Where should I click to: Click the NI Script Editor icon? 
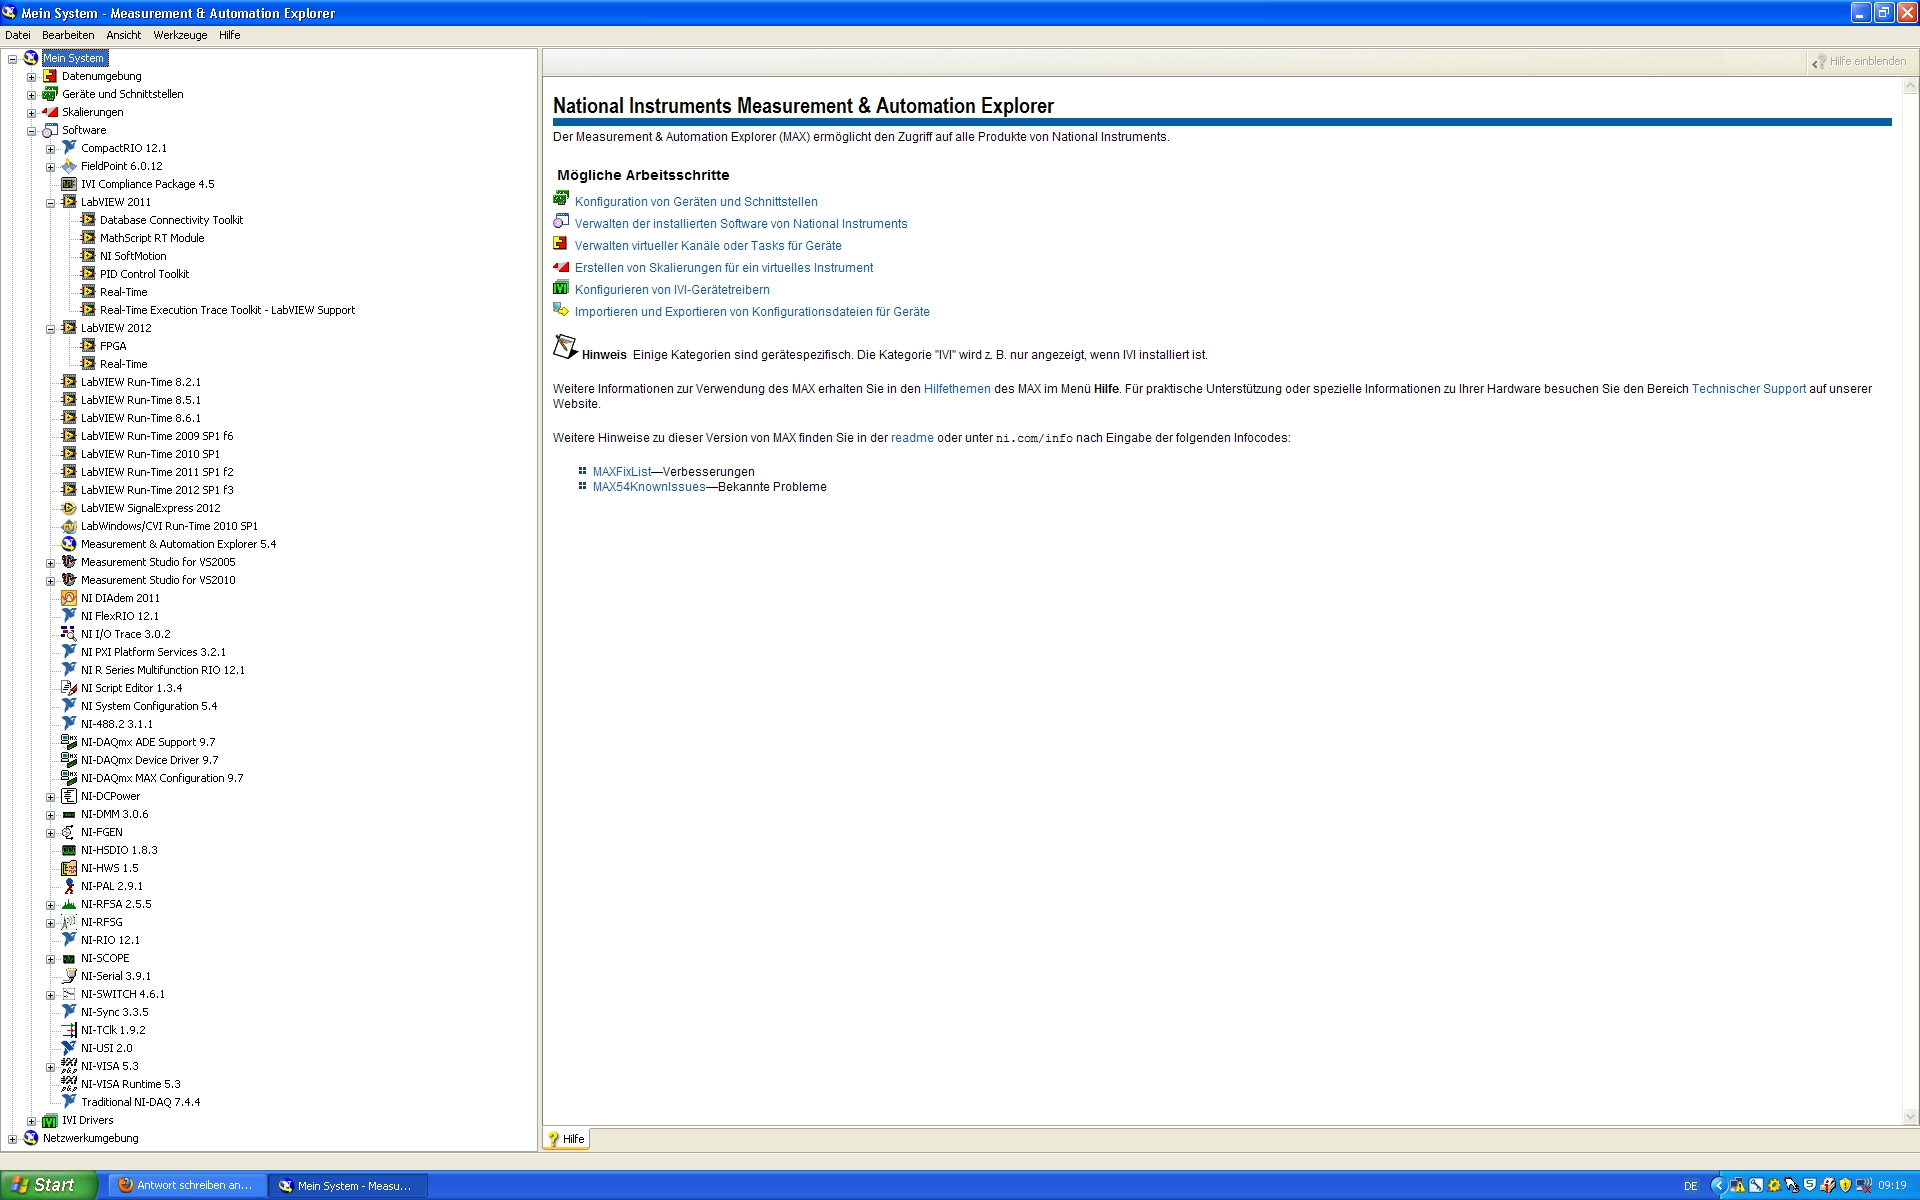click(x=69, y=688)
